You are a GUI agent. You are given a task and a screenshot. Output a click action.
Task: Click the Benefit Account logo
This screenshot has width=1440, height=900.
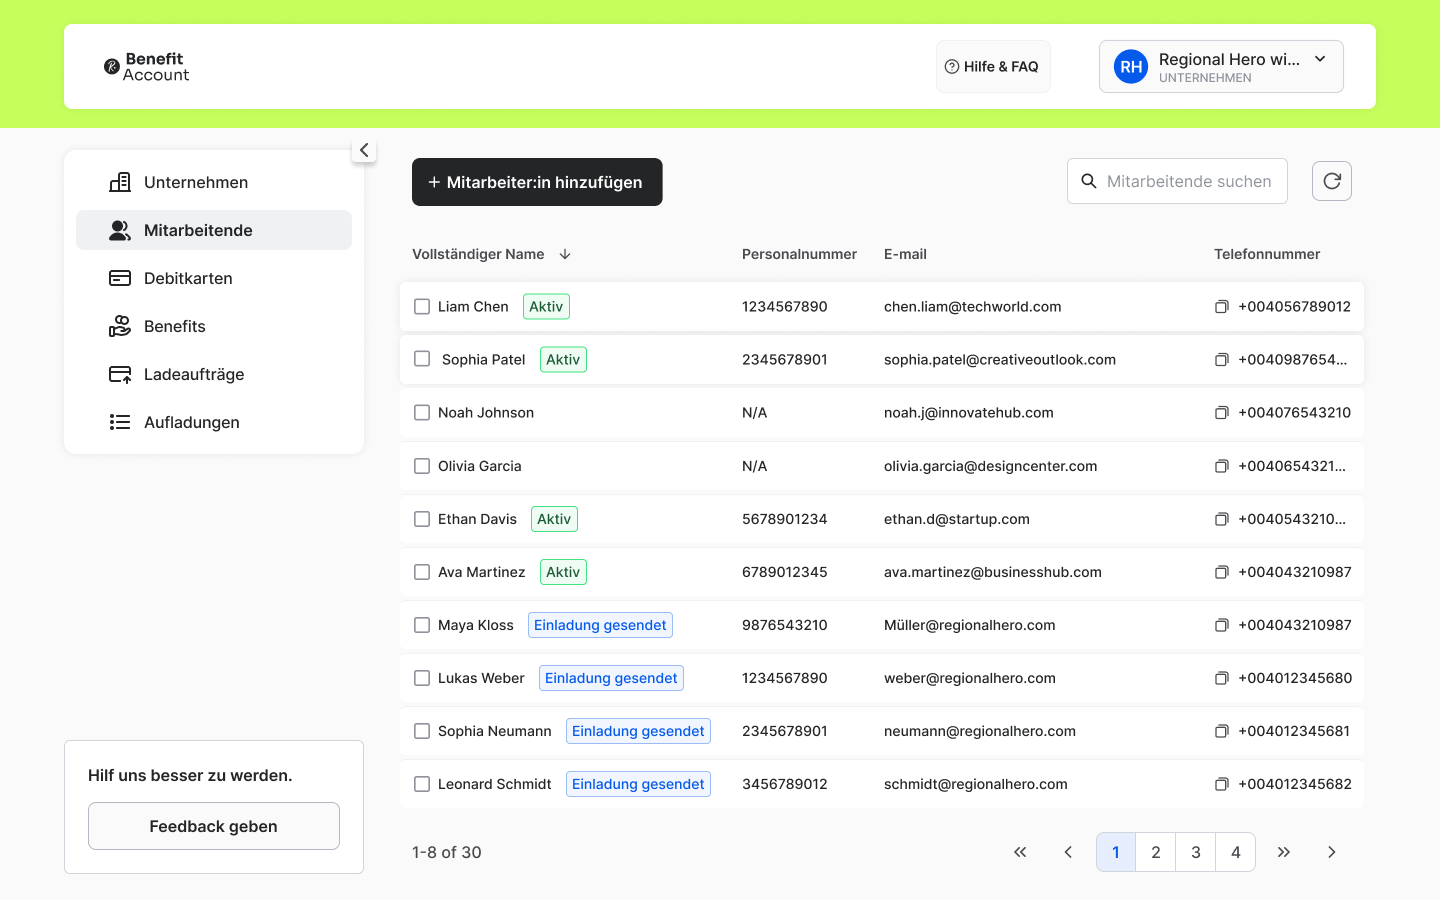[147, 67]
